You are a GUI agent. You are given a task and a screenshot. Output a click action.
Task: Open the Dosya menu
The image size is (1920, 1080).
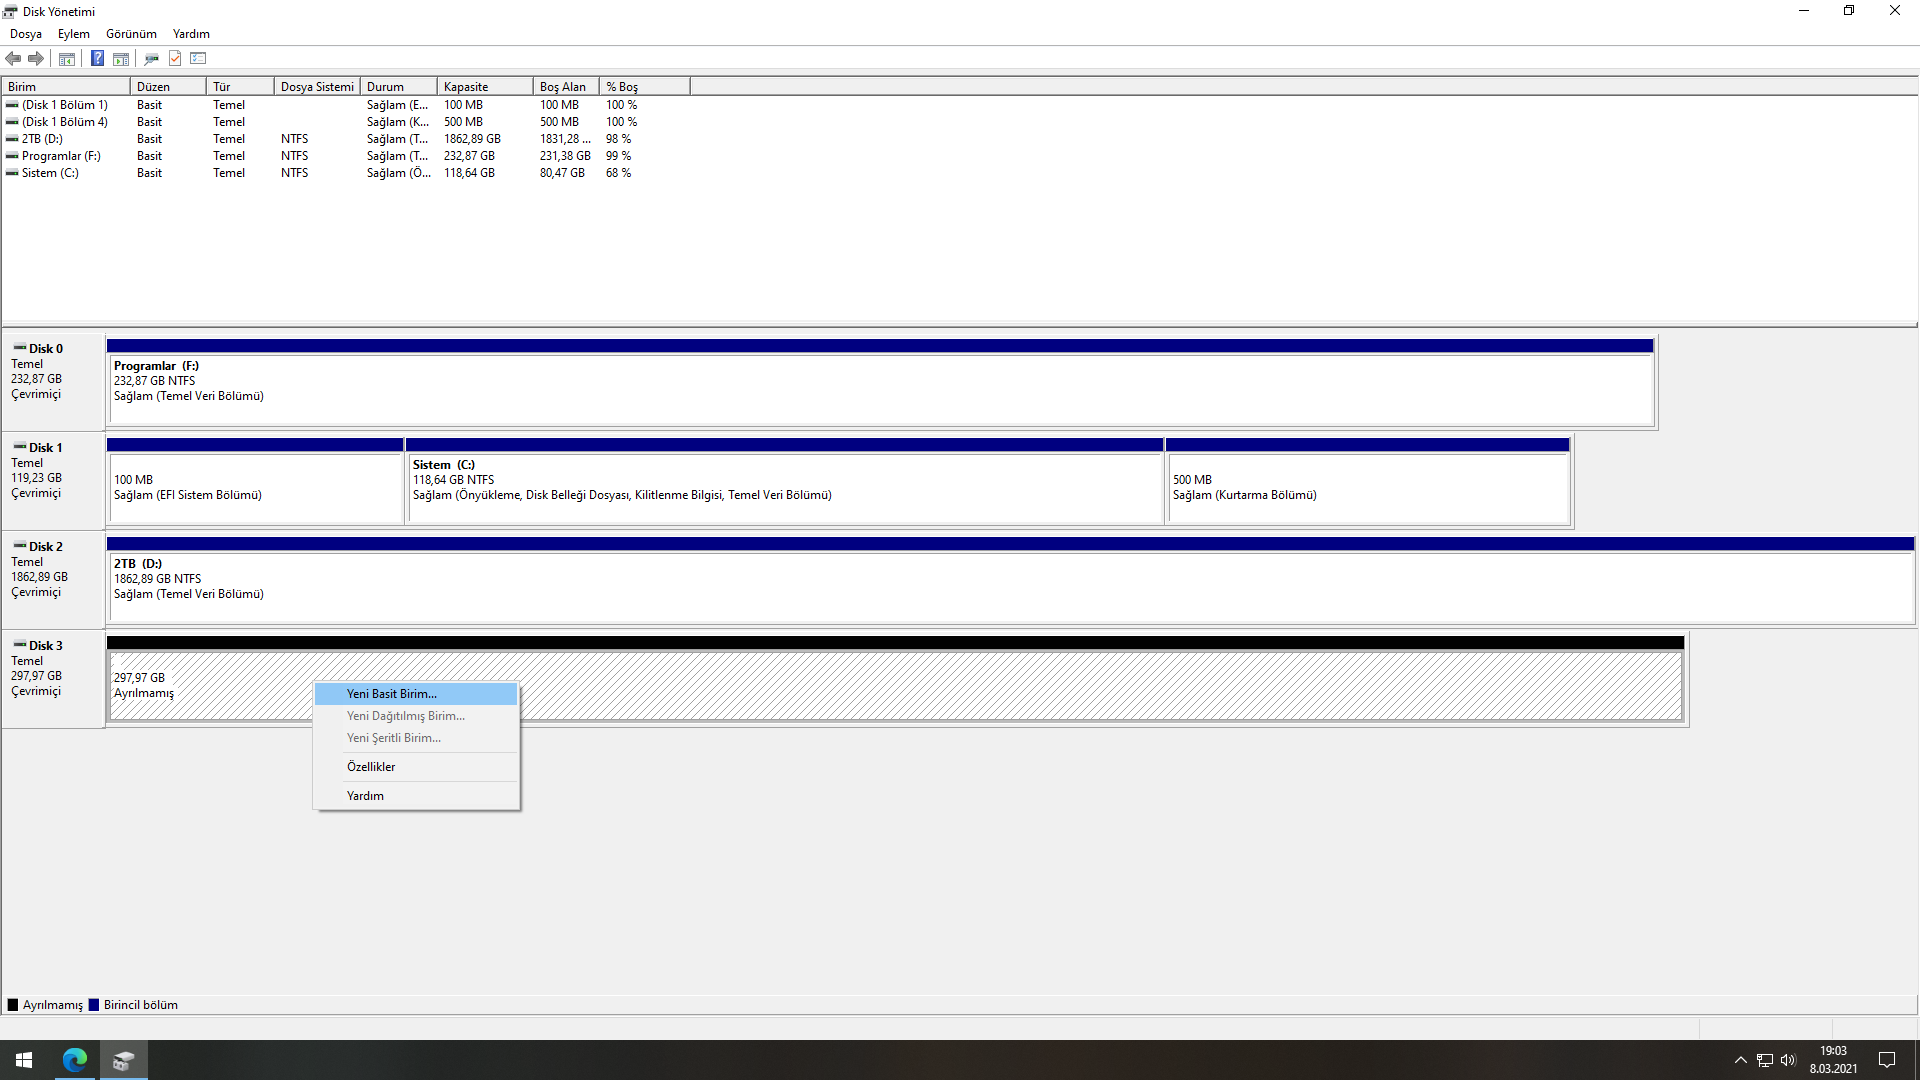pyautogui.click(x=26, y=34)
